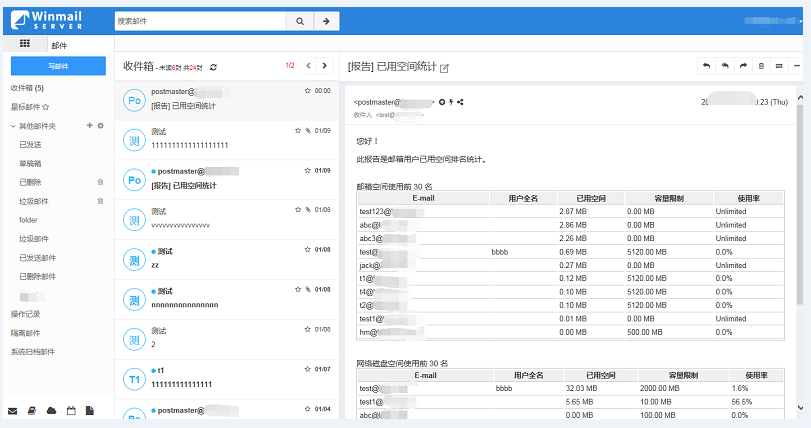This screenshot has width=811, height=428.
Task: Click the Reply arrow icon
Action: [x=707, y=66]
